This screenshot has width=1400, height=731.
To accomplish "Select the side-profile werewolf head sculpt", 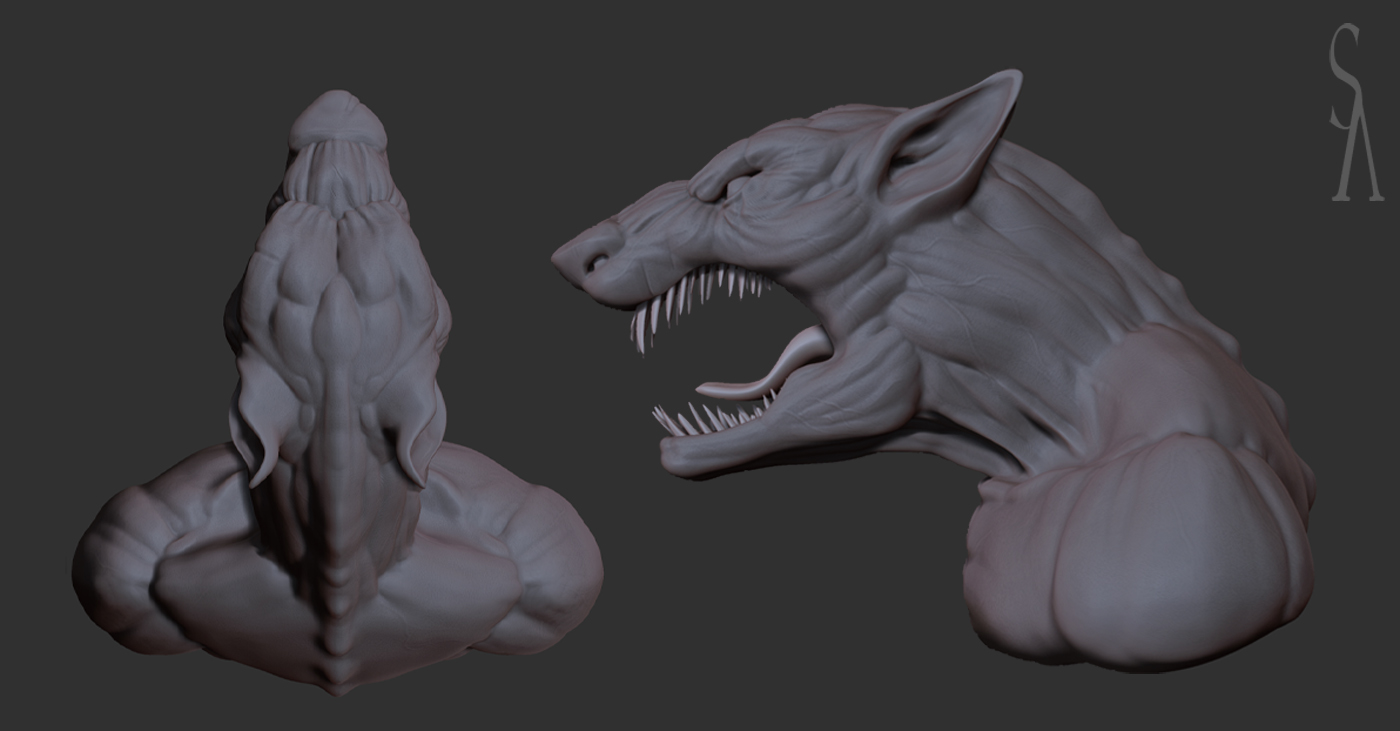I will point(933,370).
